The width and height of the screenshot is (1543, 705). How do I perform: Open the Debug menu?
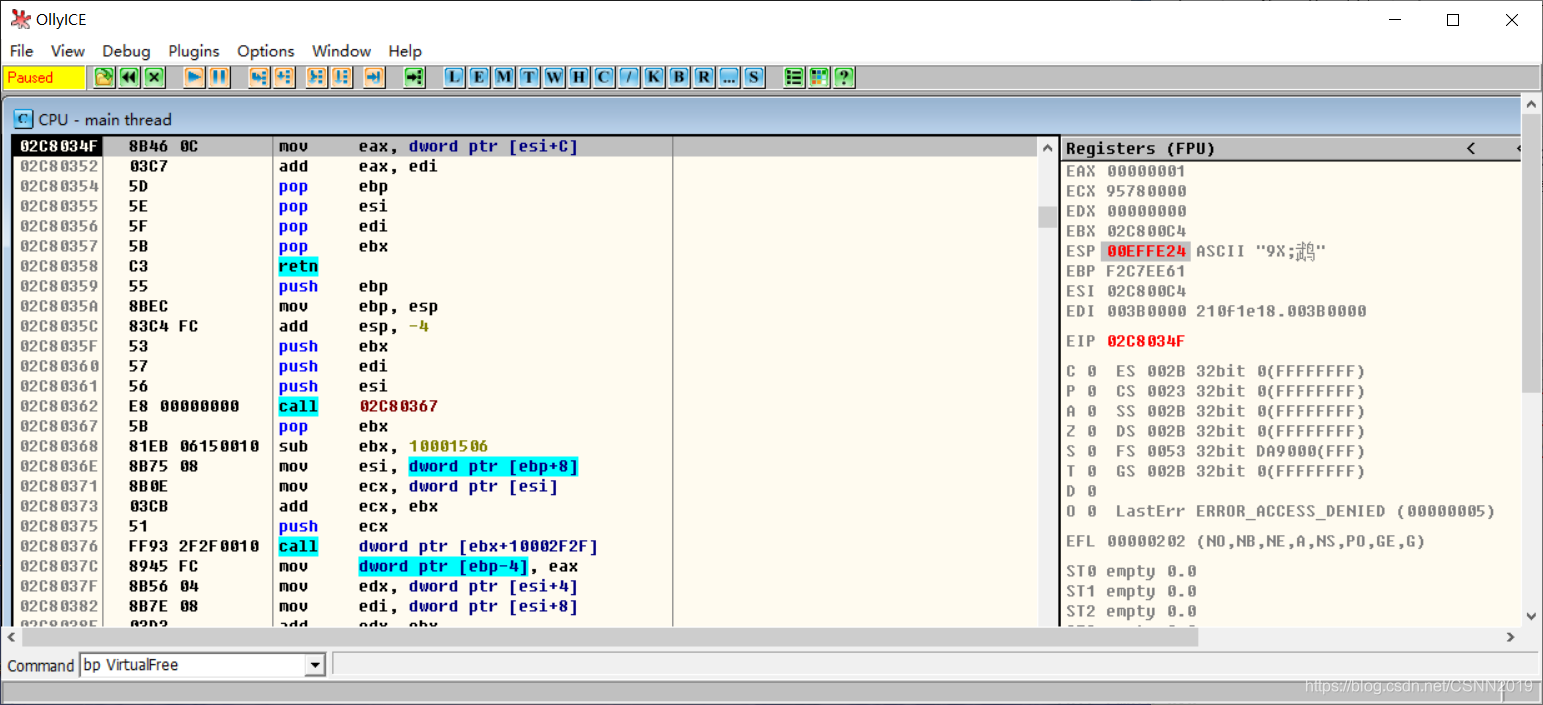pos(126,51)
